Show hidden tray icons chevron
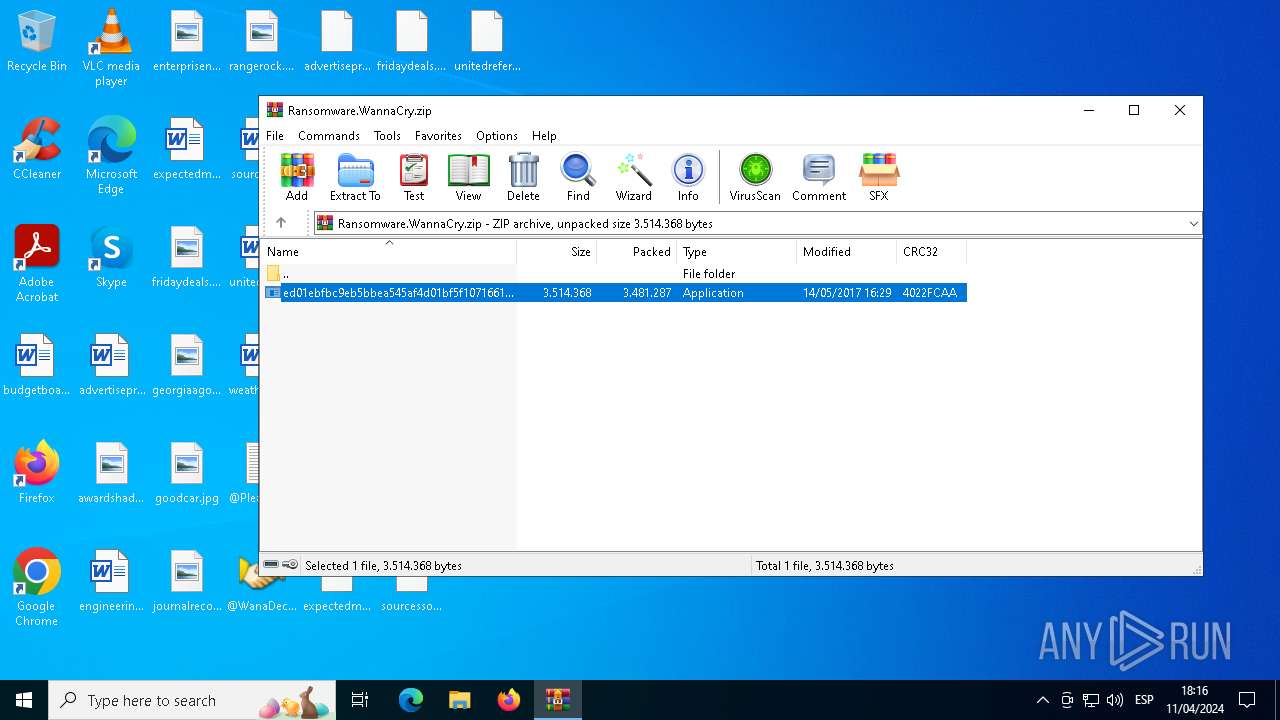Image resolution: width=1280 pixels, height=720 pixels. [1042, 700]
